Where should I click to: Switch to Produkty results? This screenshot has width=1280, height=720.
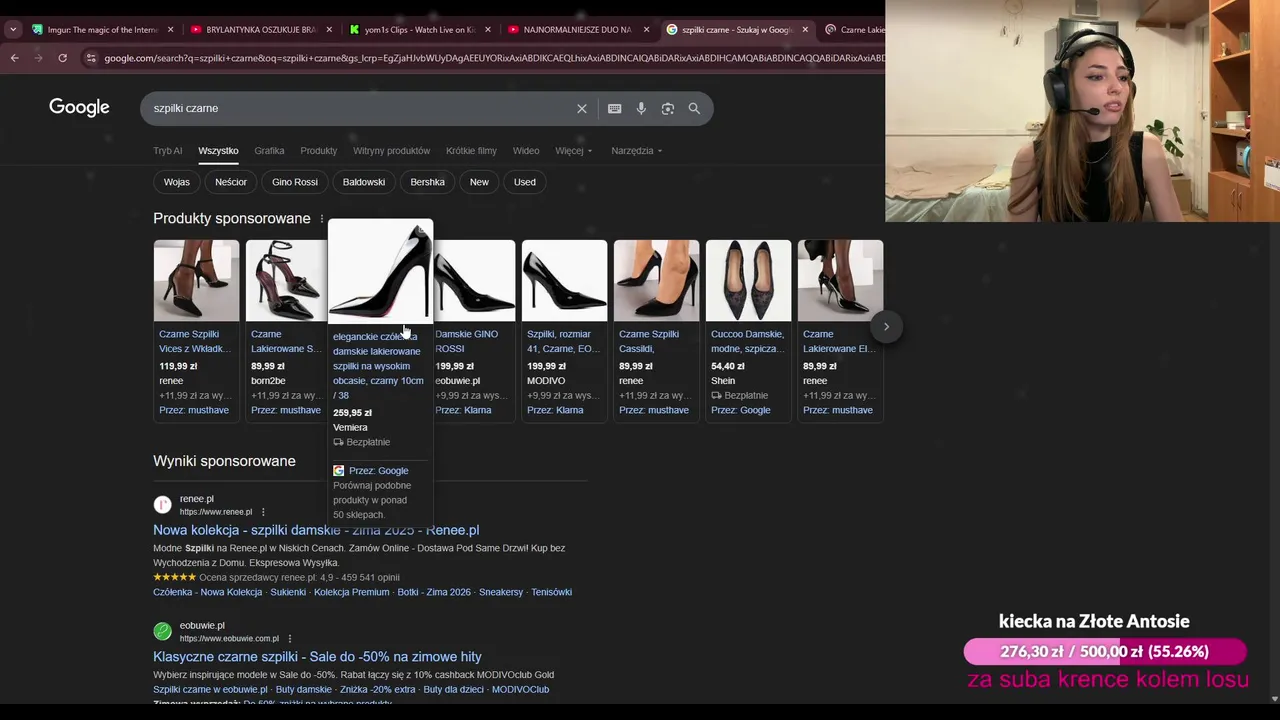click(x=318, y=151)
